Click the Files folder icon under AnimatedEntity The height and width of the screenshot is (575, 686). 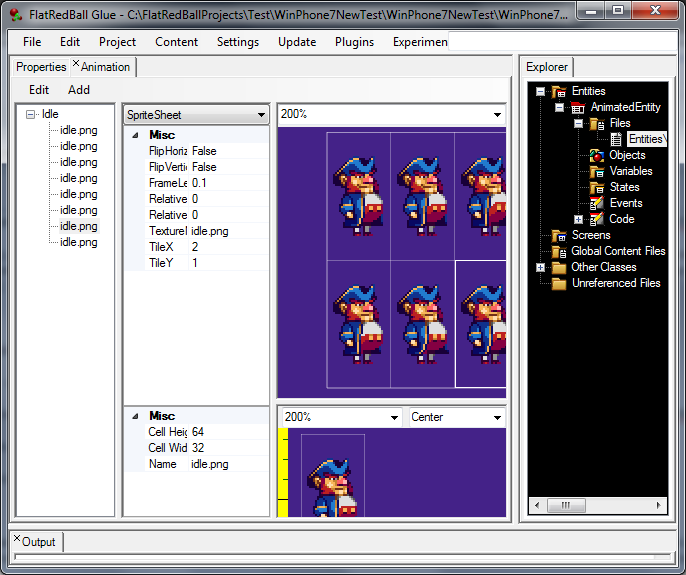pyautogui.click(x=597, y=124)
